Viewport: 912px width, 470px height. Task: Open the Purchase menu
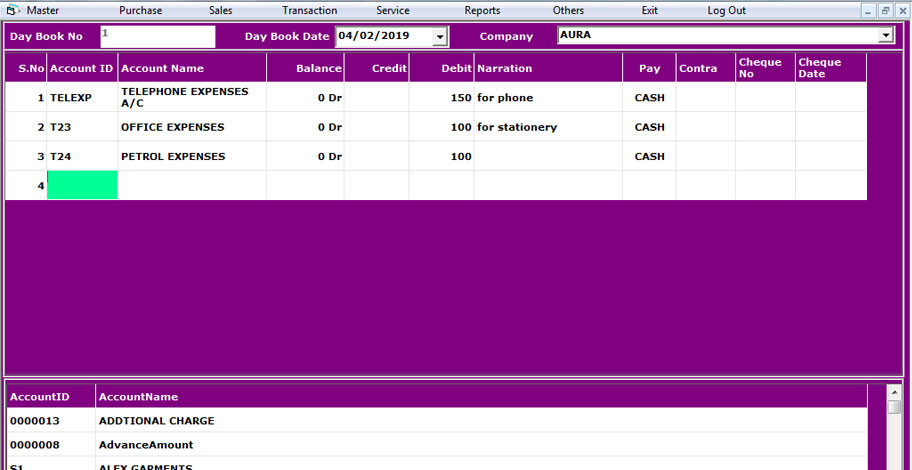click(141, 10)
